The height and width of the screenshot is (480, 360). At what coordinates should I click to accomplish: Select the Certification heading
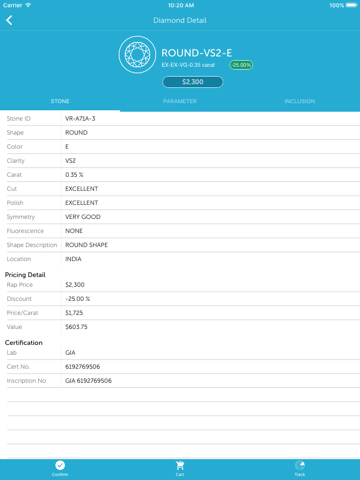[x=24, y=343]
